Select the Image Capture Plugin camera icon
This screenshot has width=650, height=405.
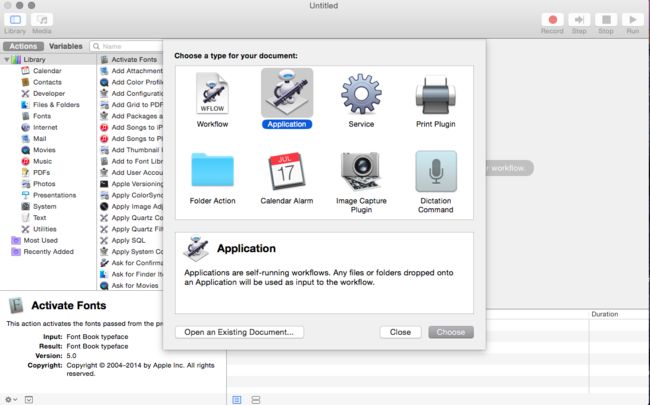point(361,171)
